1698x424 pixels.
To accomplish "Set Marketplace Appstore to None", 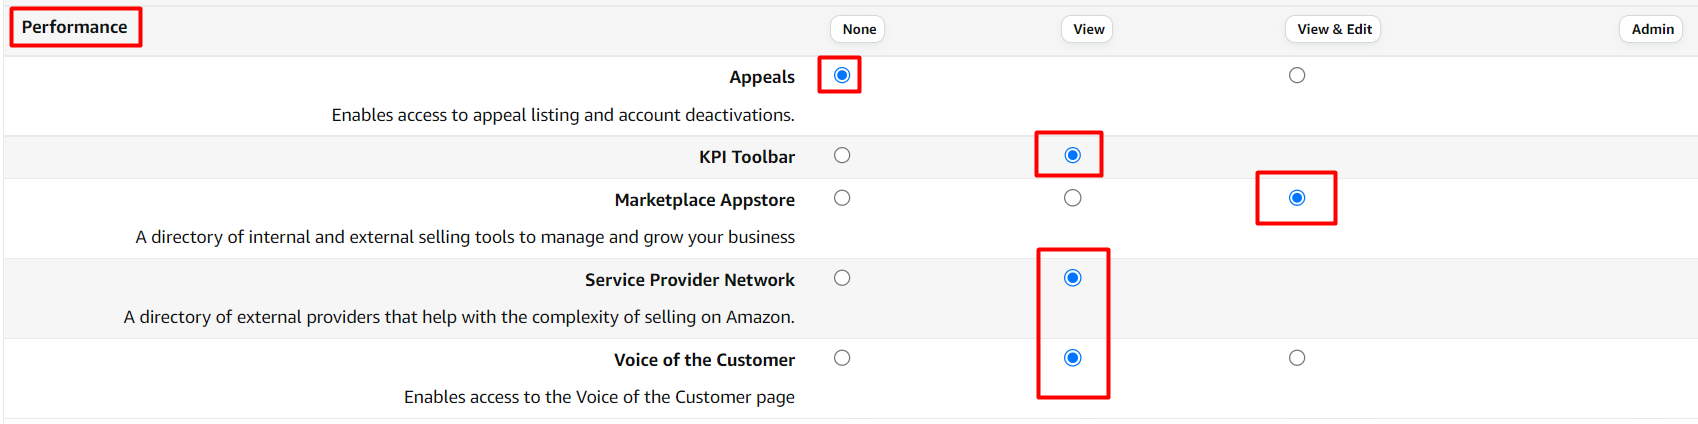I will (x=842, y=198).
